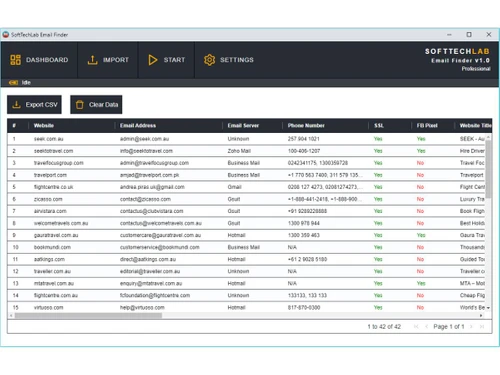
Task: Click the Zoho Mail email server cell
Action: (239, 151)
